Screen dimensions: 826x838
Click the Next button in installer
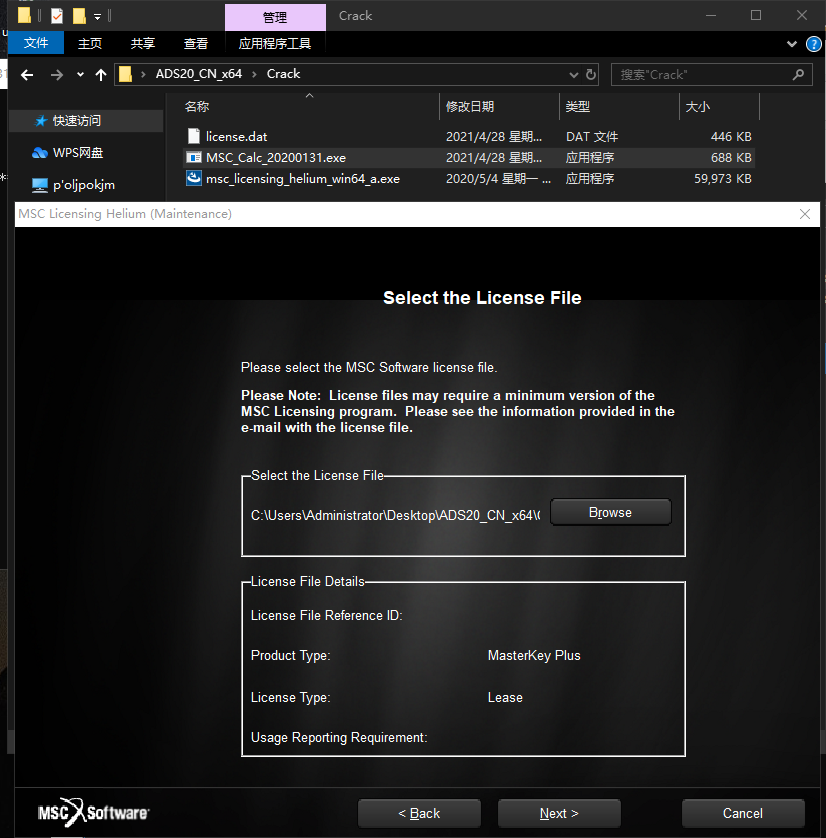pyautogui.click(x=559, y=813)
